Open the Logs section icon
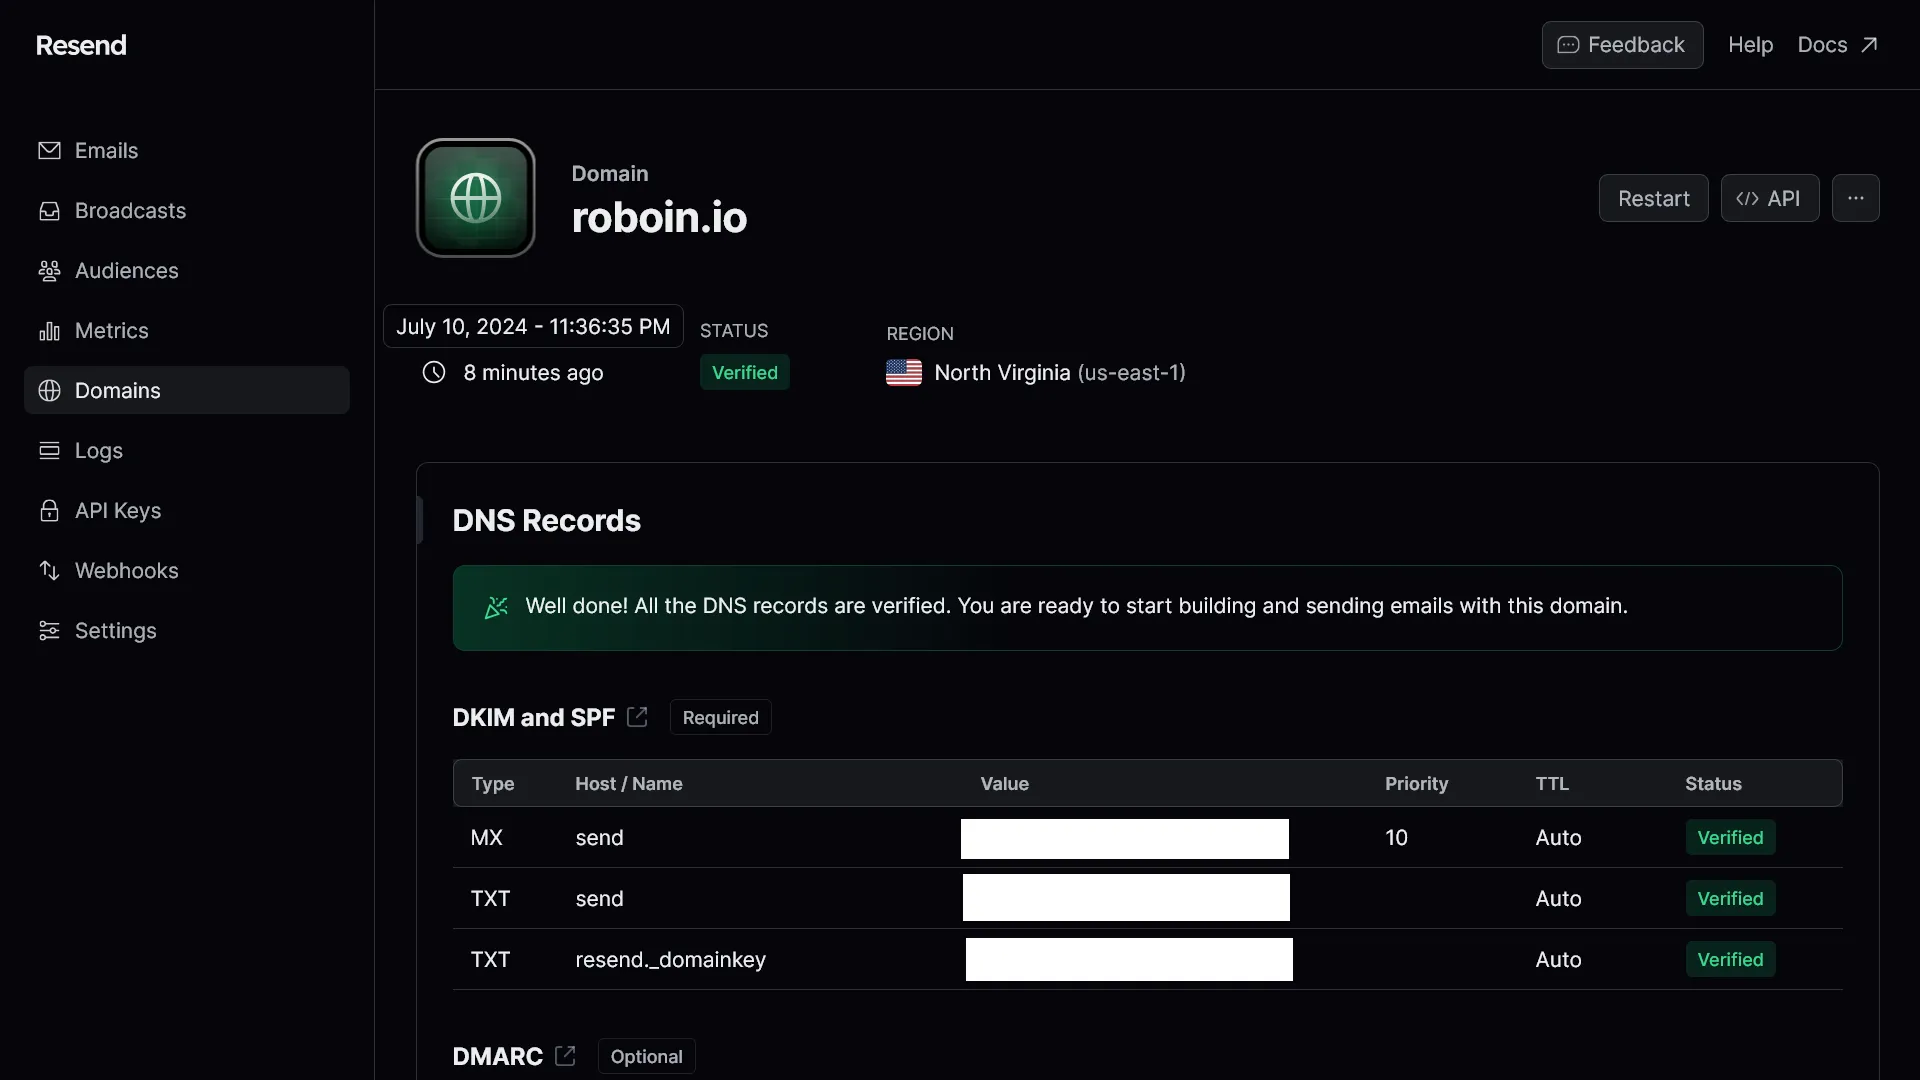Viewport: 1920px width, 1080px height. pos(47,450)
